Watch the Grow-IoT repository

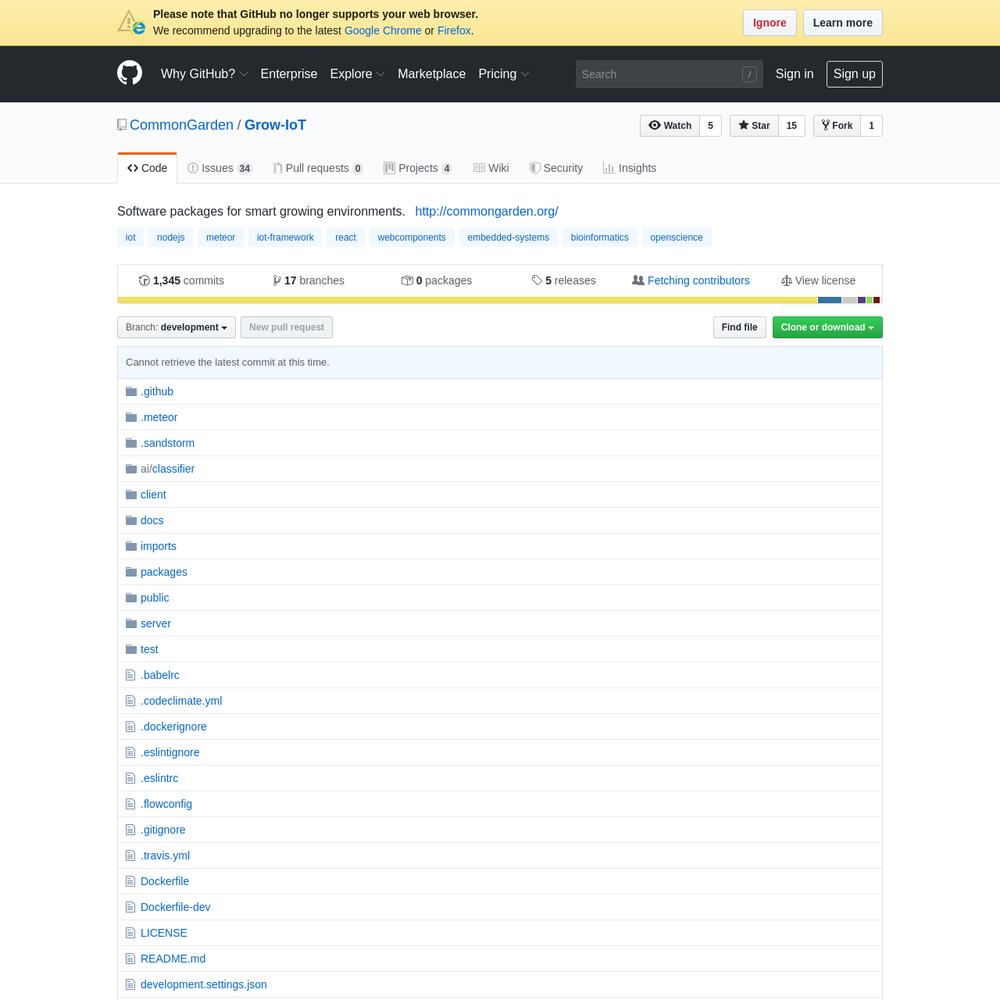[670, 126]
